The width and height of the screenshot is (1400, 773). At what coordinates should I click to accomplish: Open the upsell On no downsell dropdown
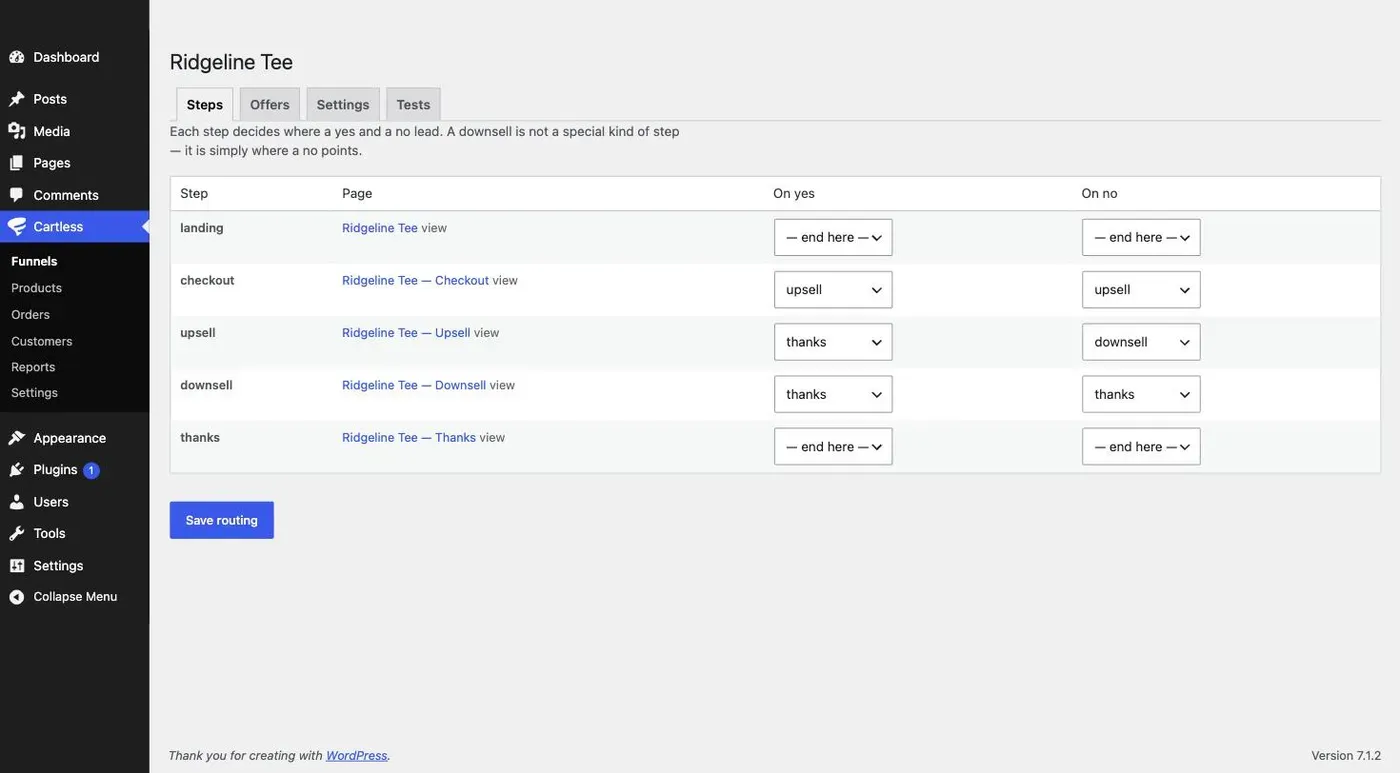1141,342
